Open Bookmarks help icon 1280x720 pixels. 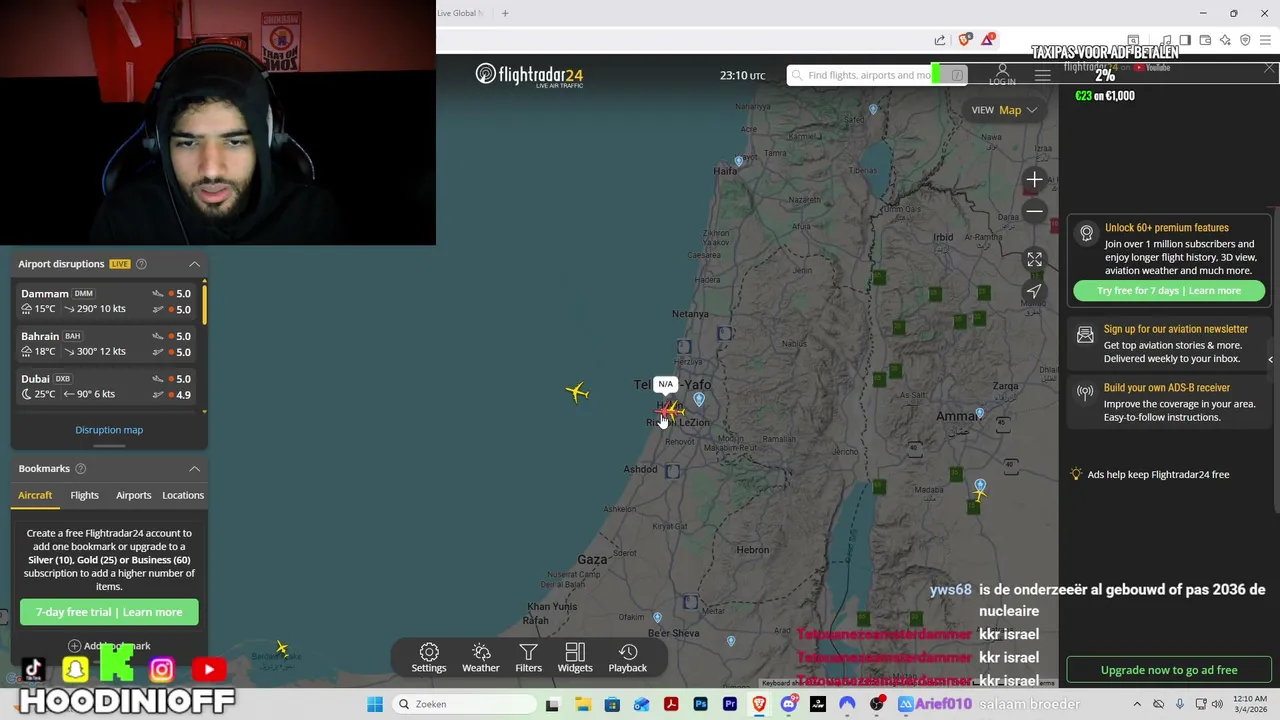[x=80, y=468]
